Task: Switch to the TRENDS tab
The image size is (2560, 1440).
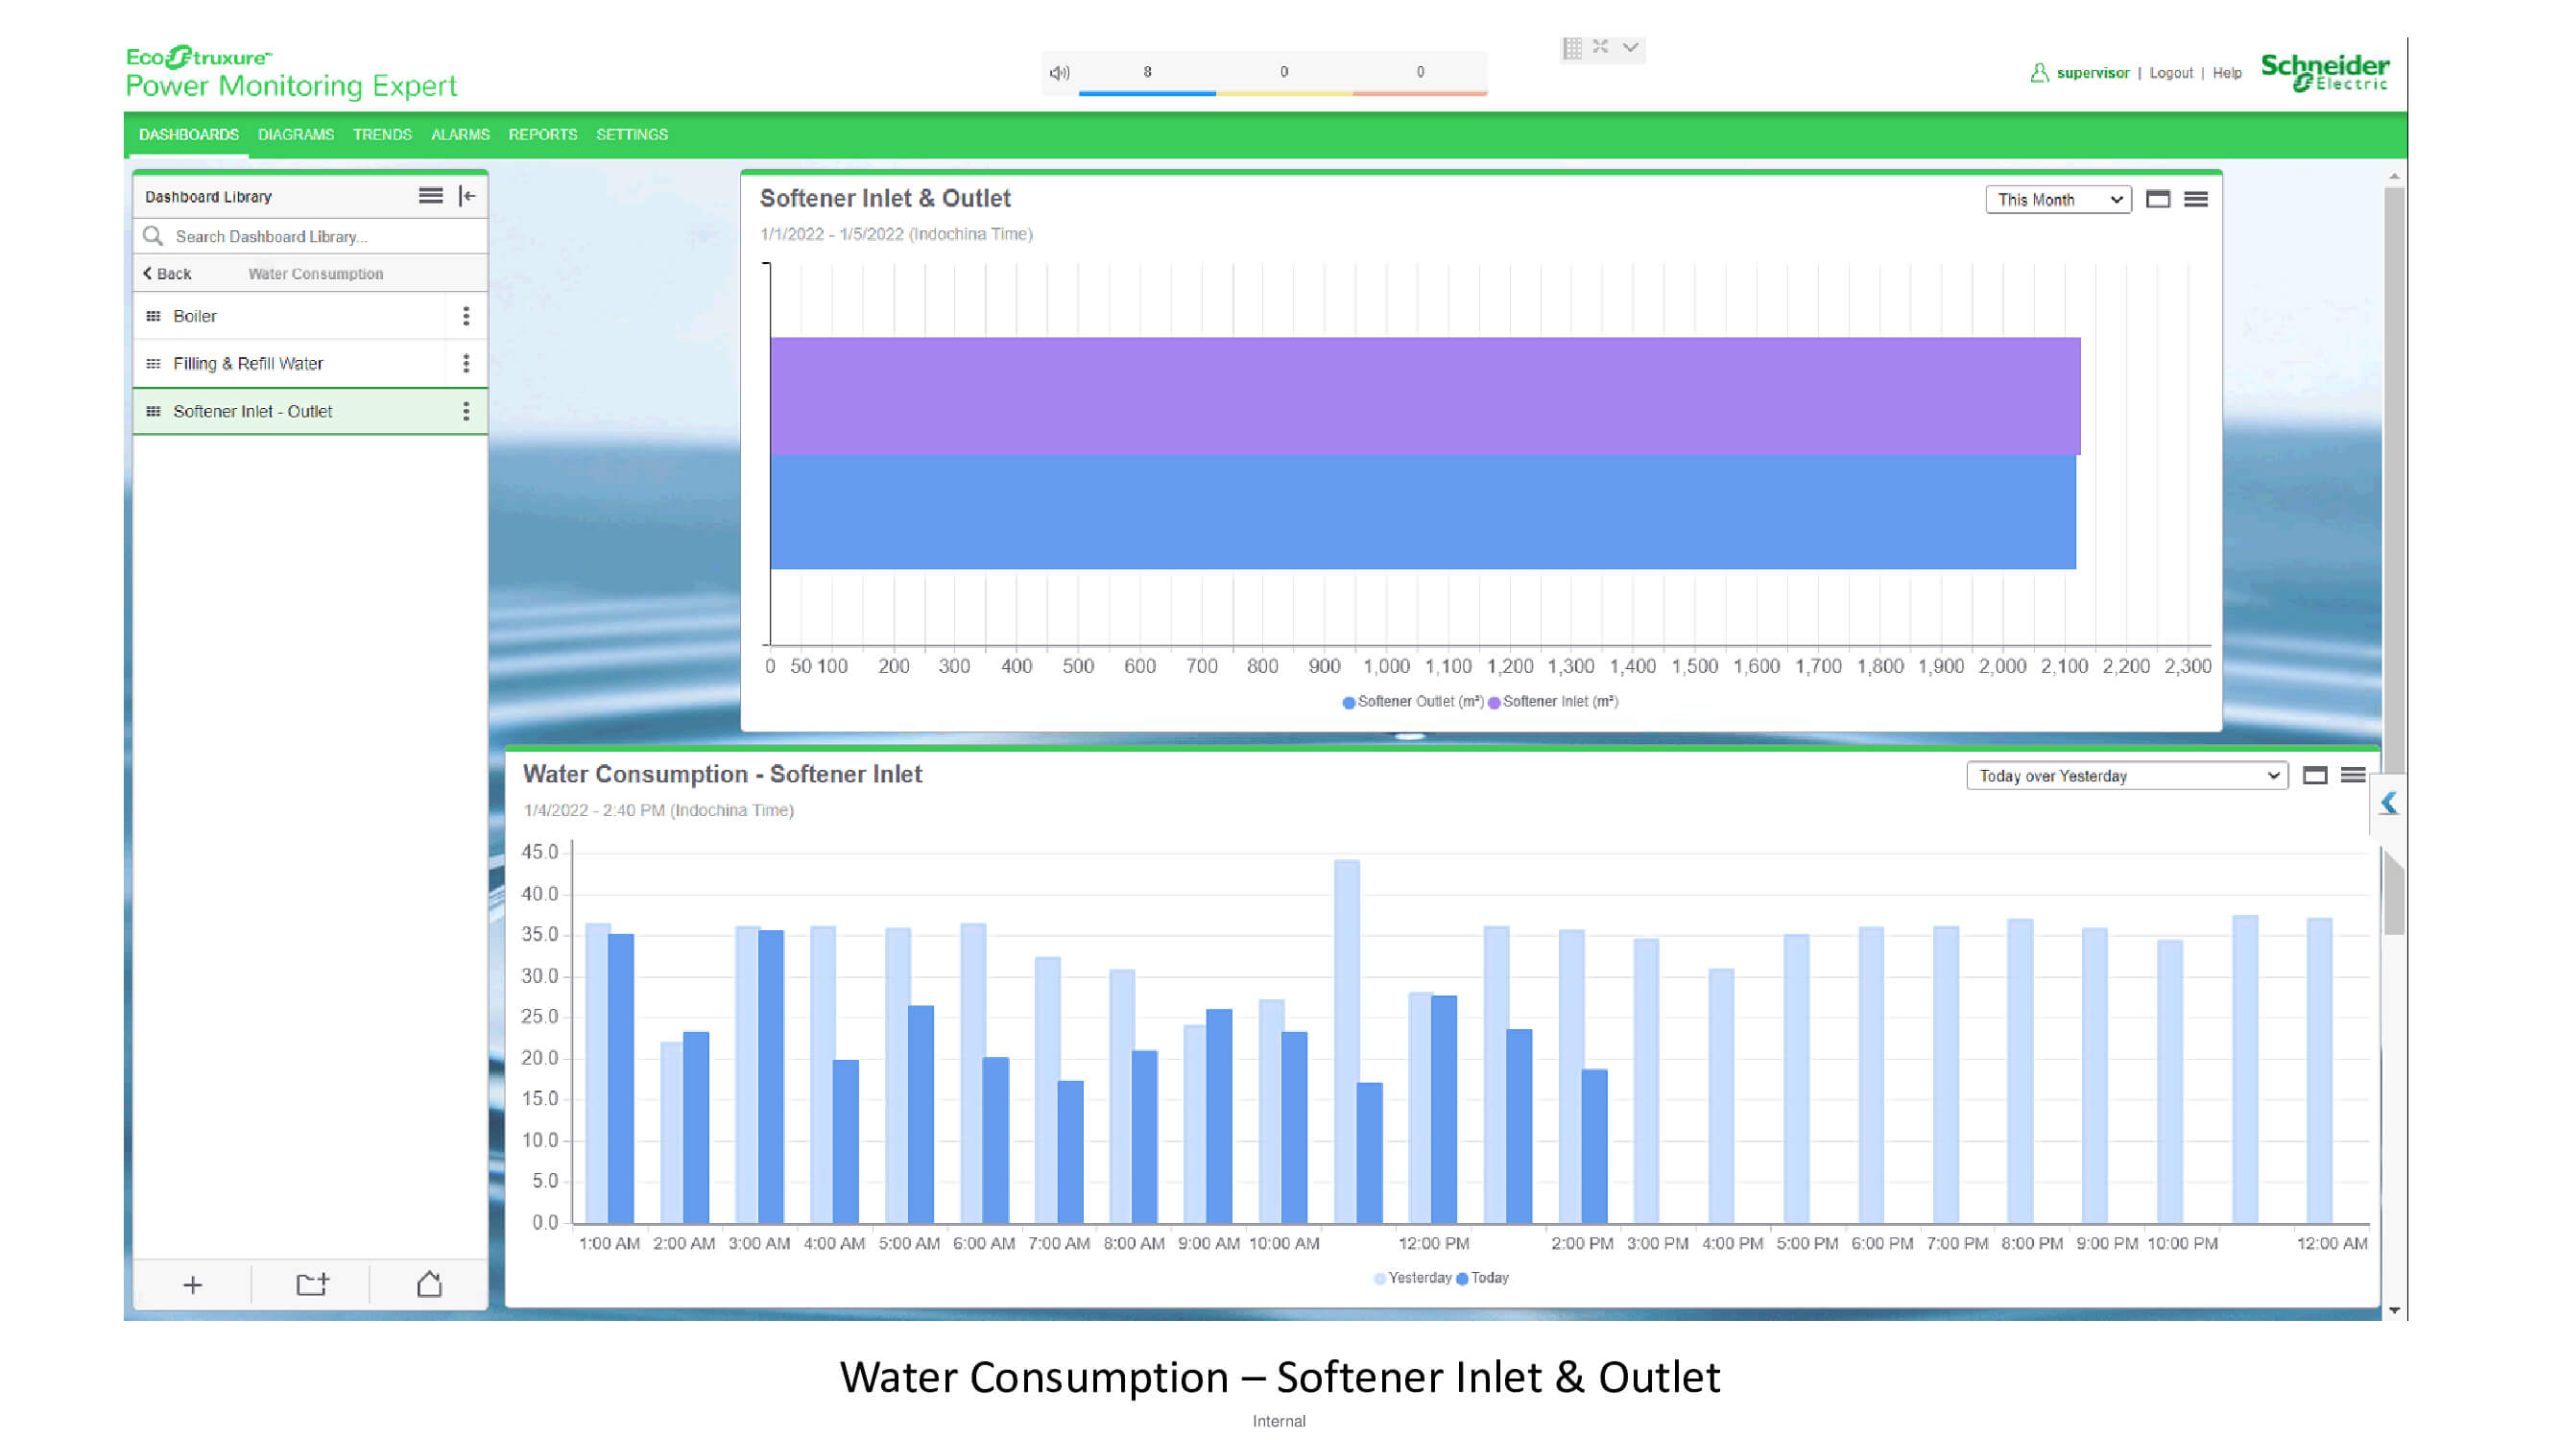Action: 382,134
